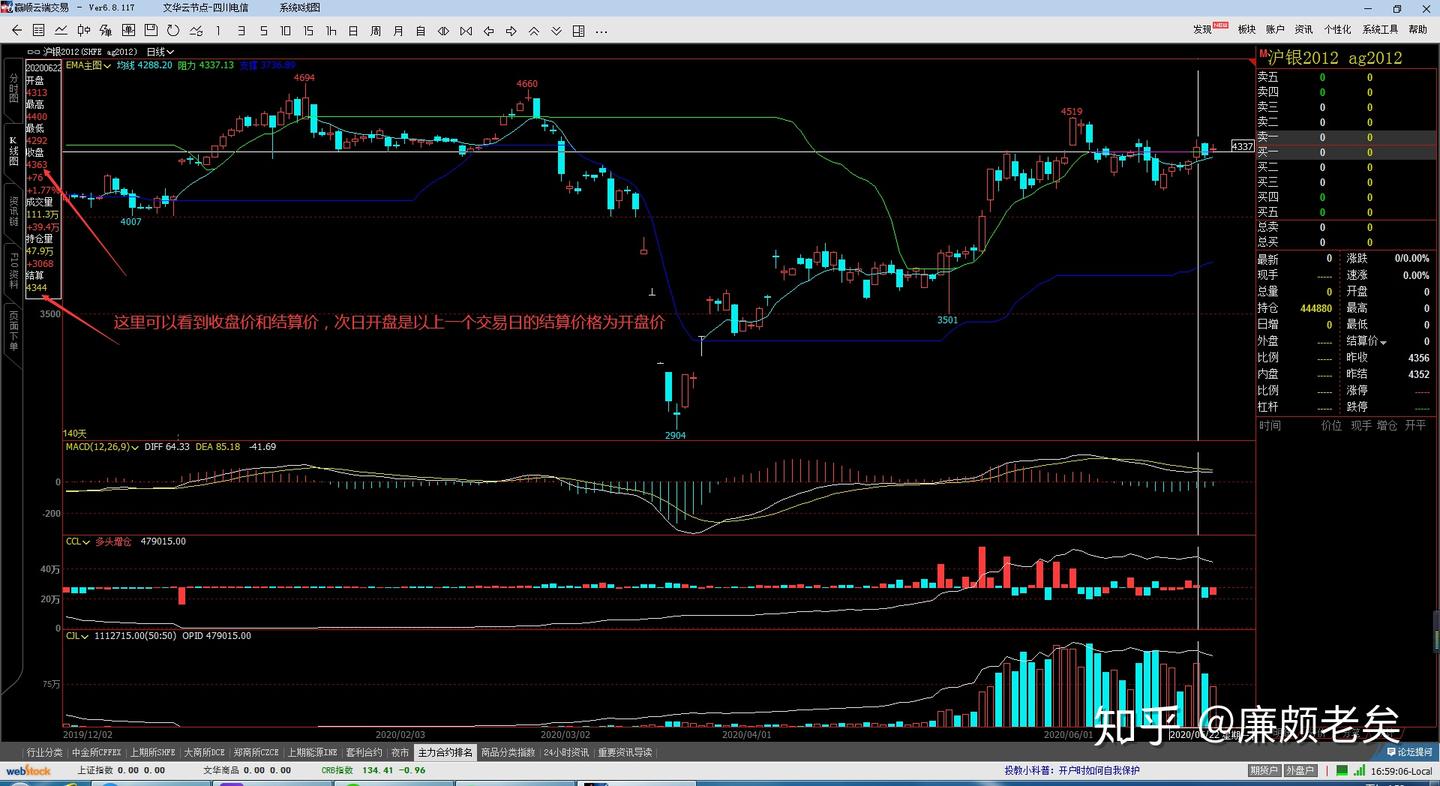
Task: Open the quote list icon in toolbar
Action: click(x=38, y=31)
